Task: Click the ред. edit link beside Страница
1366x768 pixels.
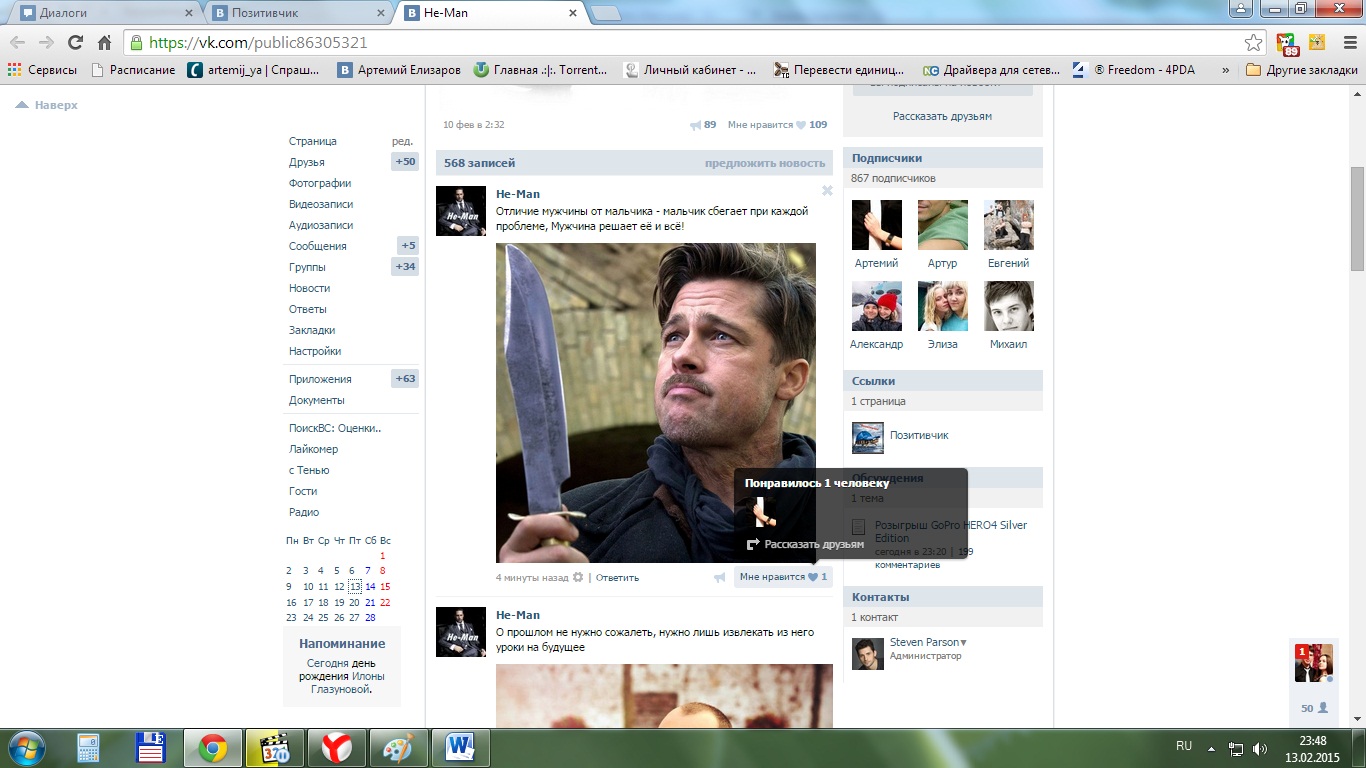Action: [x=402, y=141]
